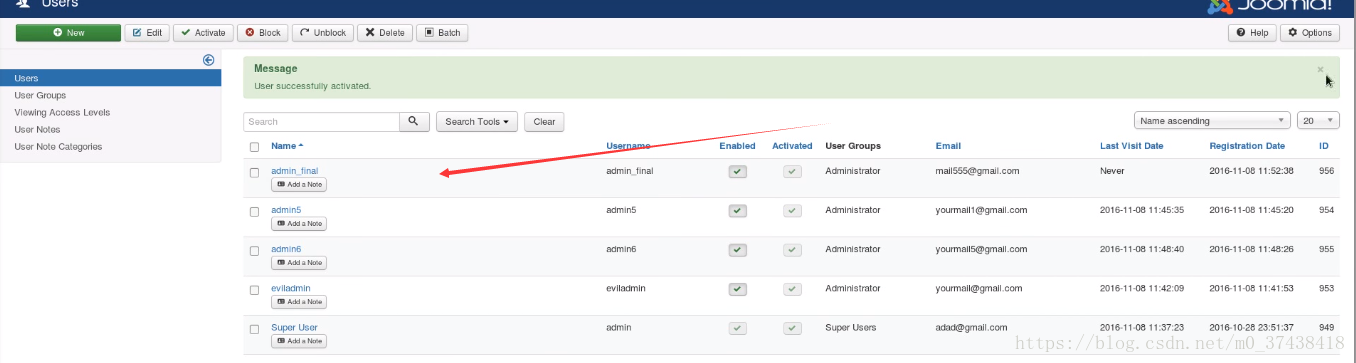Open Viewing Access Levels in the sidebar

tap(62, 113)
